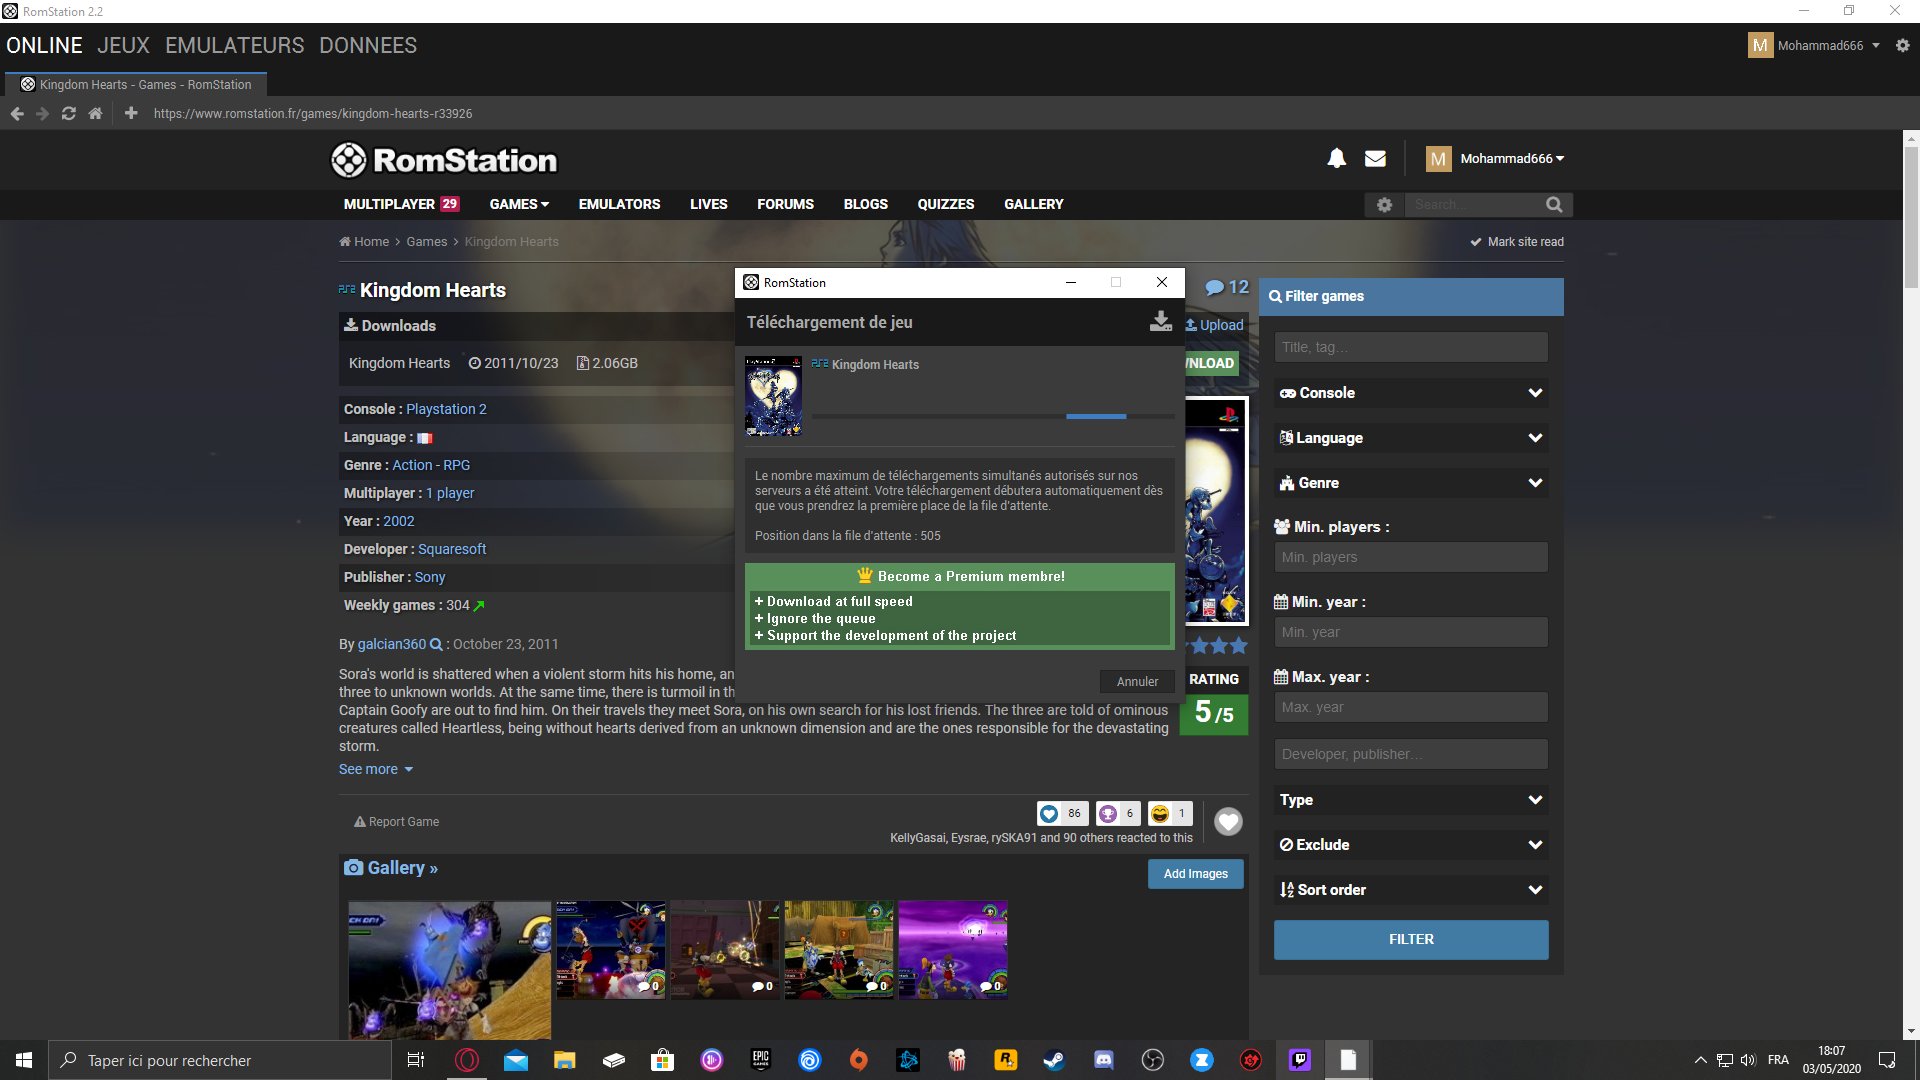Click the browser reload icon
The width and height of the screenshot is (1920, 1080).
pyautogui.click(x=68, y=114)
